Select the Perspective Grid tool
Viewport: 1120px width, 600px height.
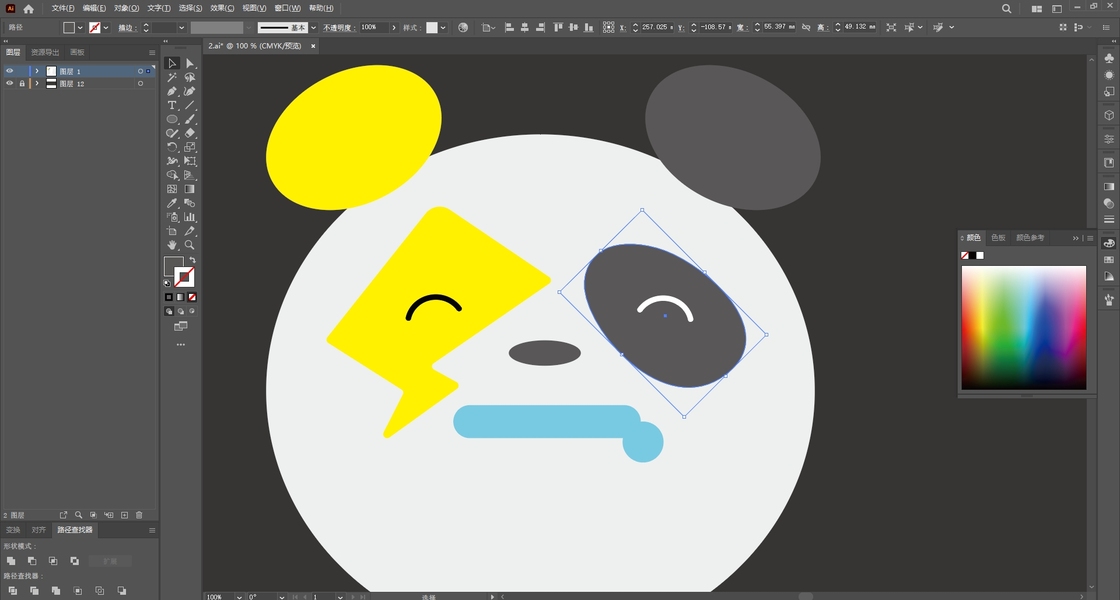point(189,175)
